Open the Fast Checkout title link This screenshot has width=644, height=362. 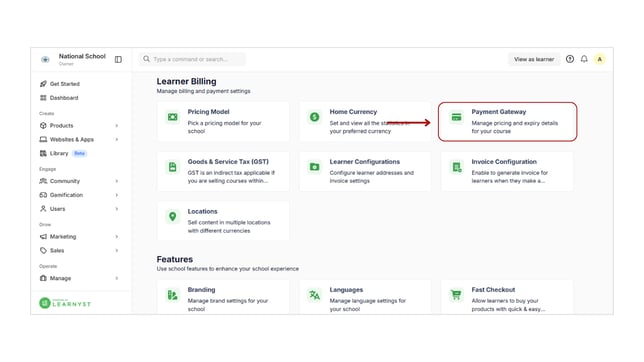pyautogui.click(x=493, y=290)
